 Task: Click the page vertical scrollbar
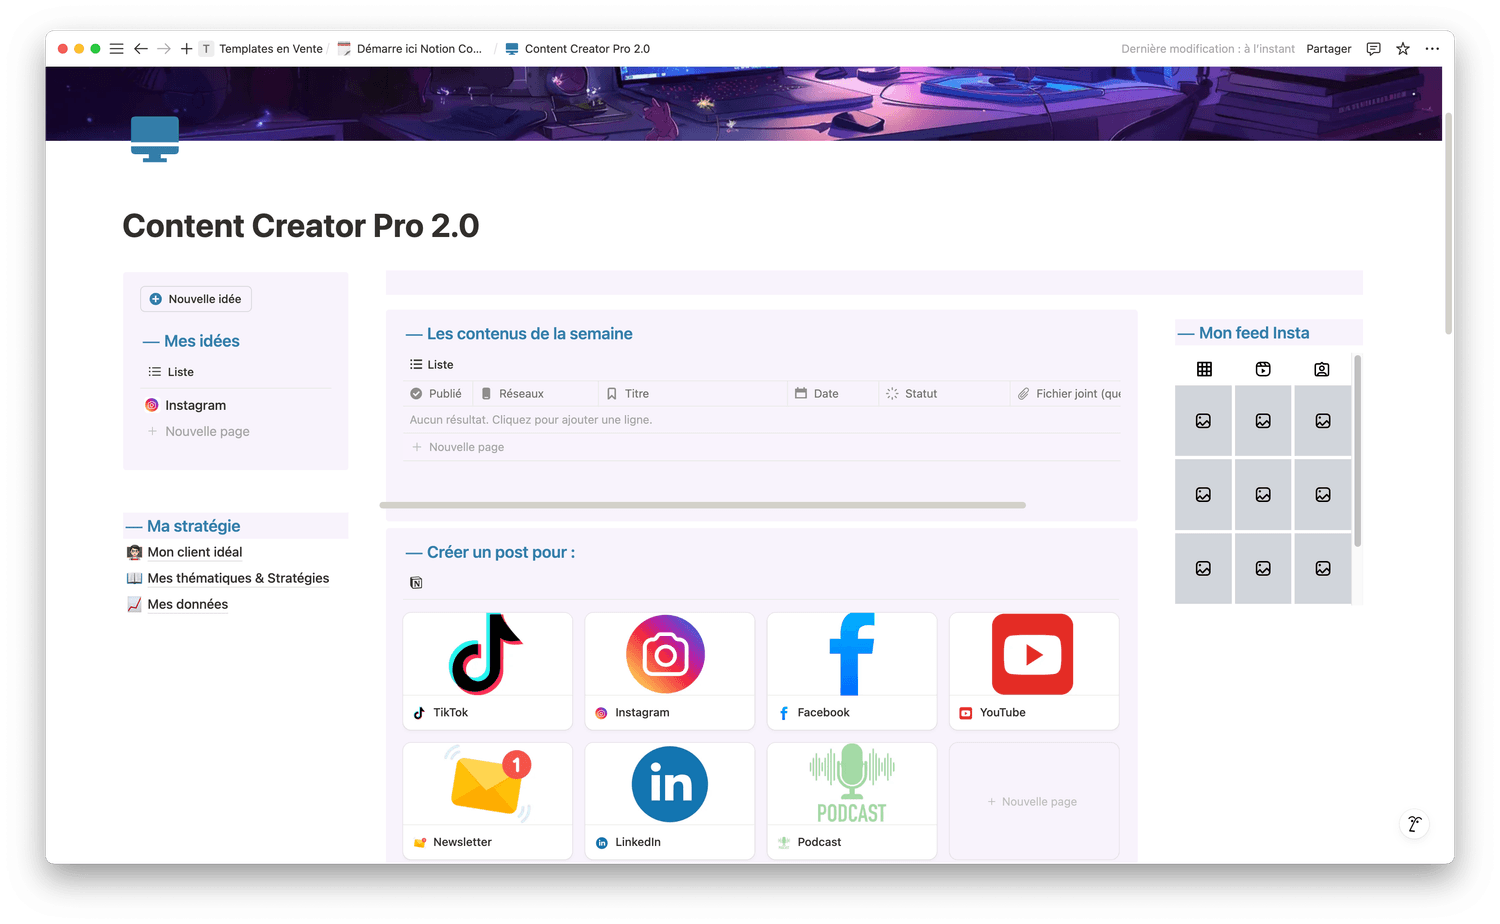(1448, 223)
